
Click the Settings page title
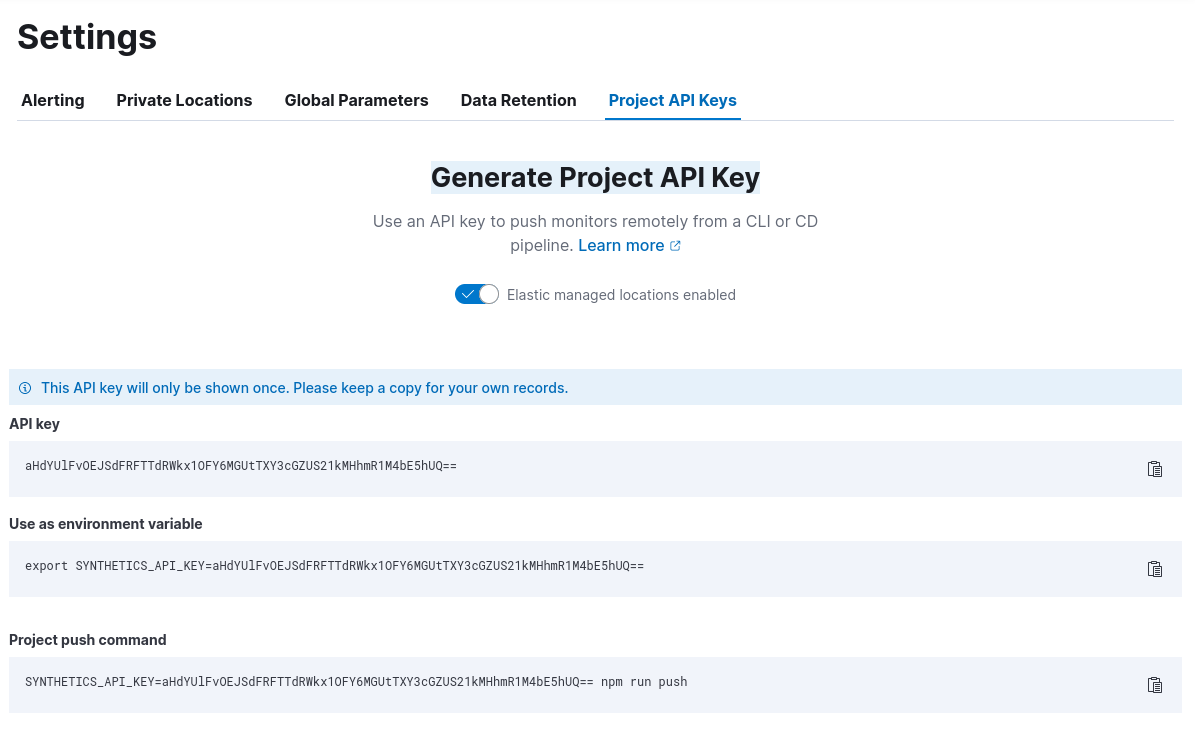tap(87, 37)
